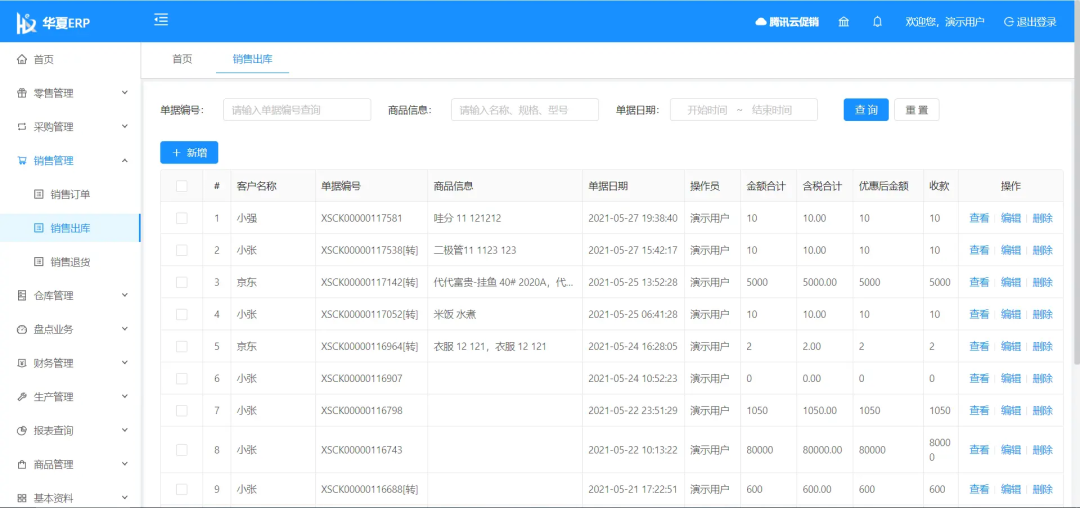Check the row checkbox for XSCK00000117142
1080x508 pixels.
181,282
